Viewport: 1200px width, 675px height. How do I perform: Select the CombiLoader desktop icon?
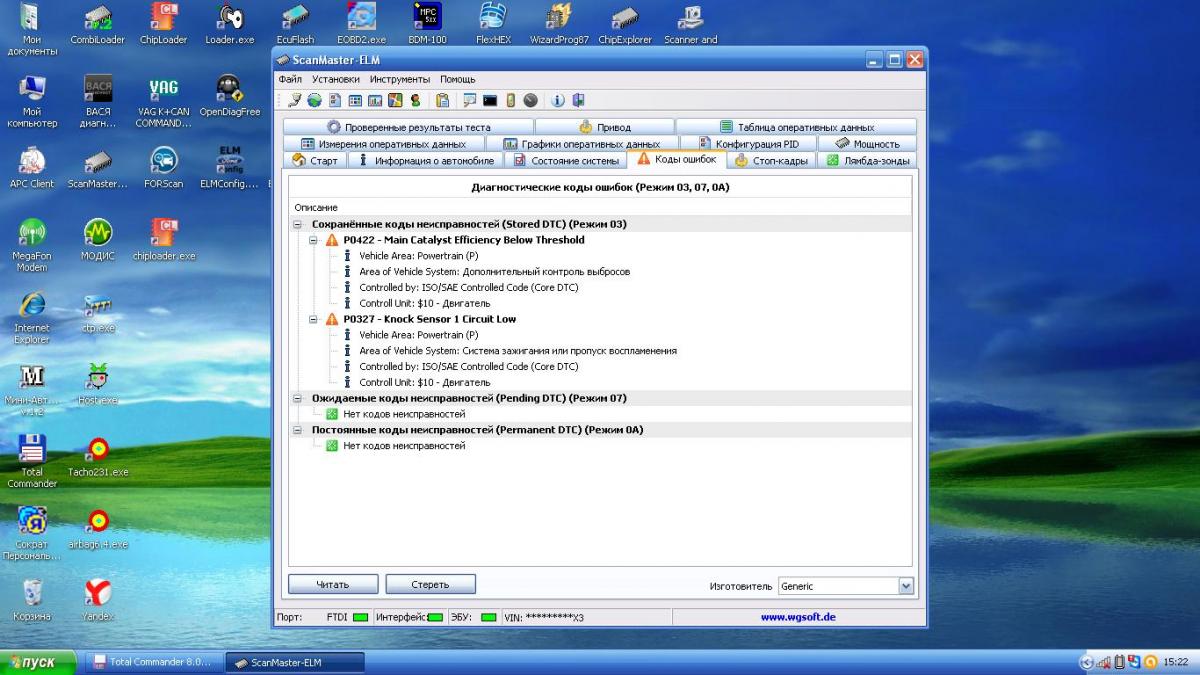(97, 24)
